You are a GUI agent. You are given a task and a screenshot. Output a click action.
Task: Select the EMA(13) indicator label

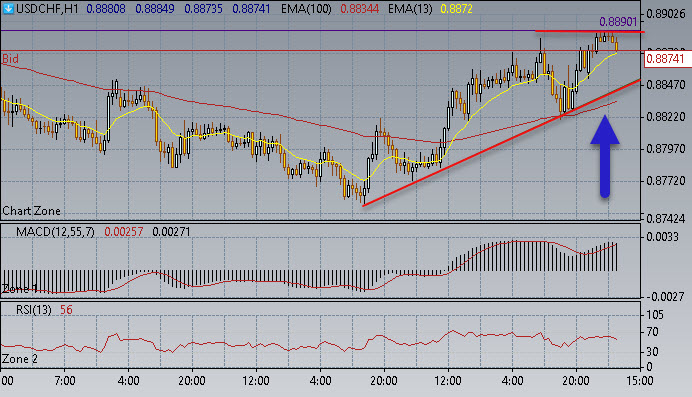[x=410, y=9]
